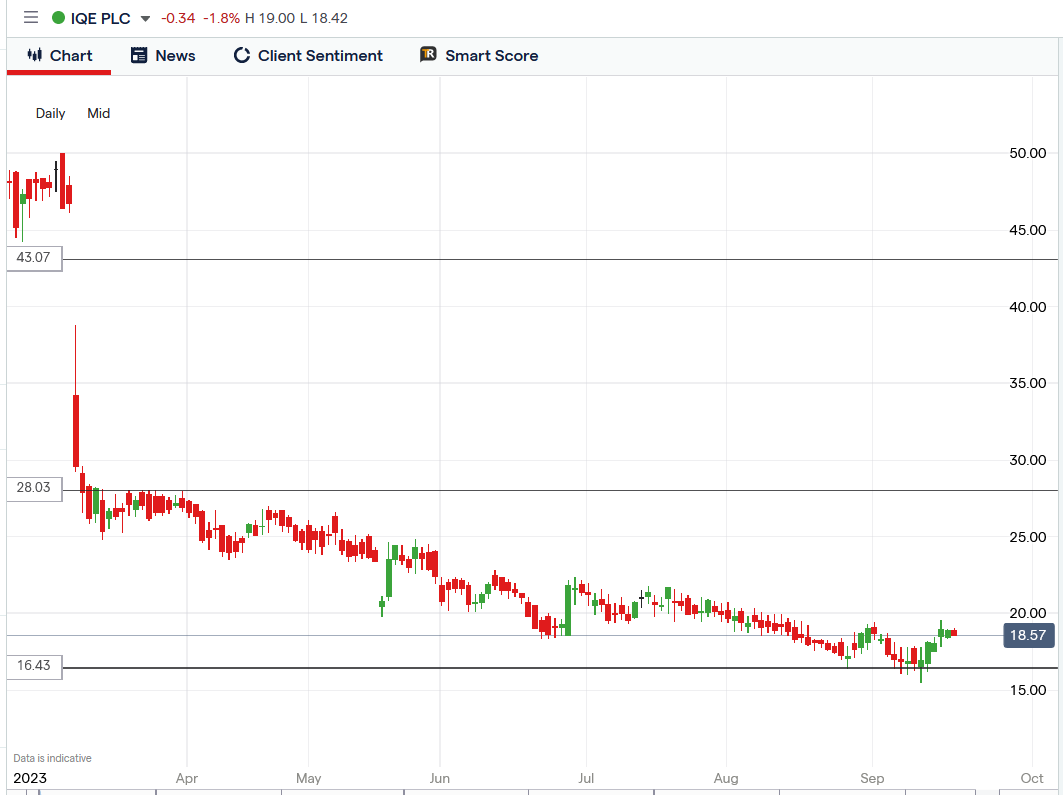Open the Smart Score tab
The height and width of the screenshot is (795, 1063).
click(x=479, y=56)
